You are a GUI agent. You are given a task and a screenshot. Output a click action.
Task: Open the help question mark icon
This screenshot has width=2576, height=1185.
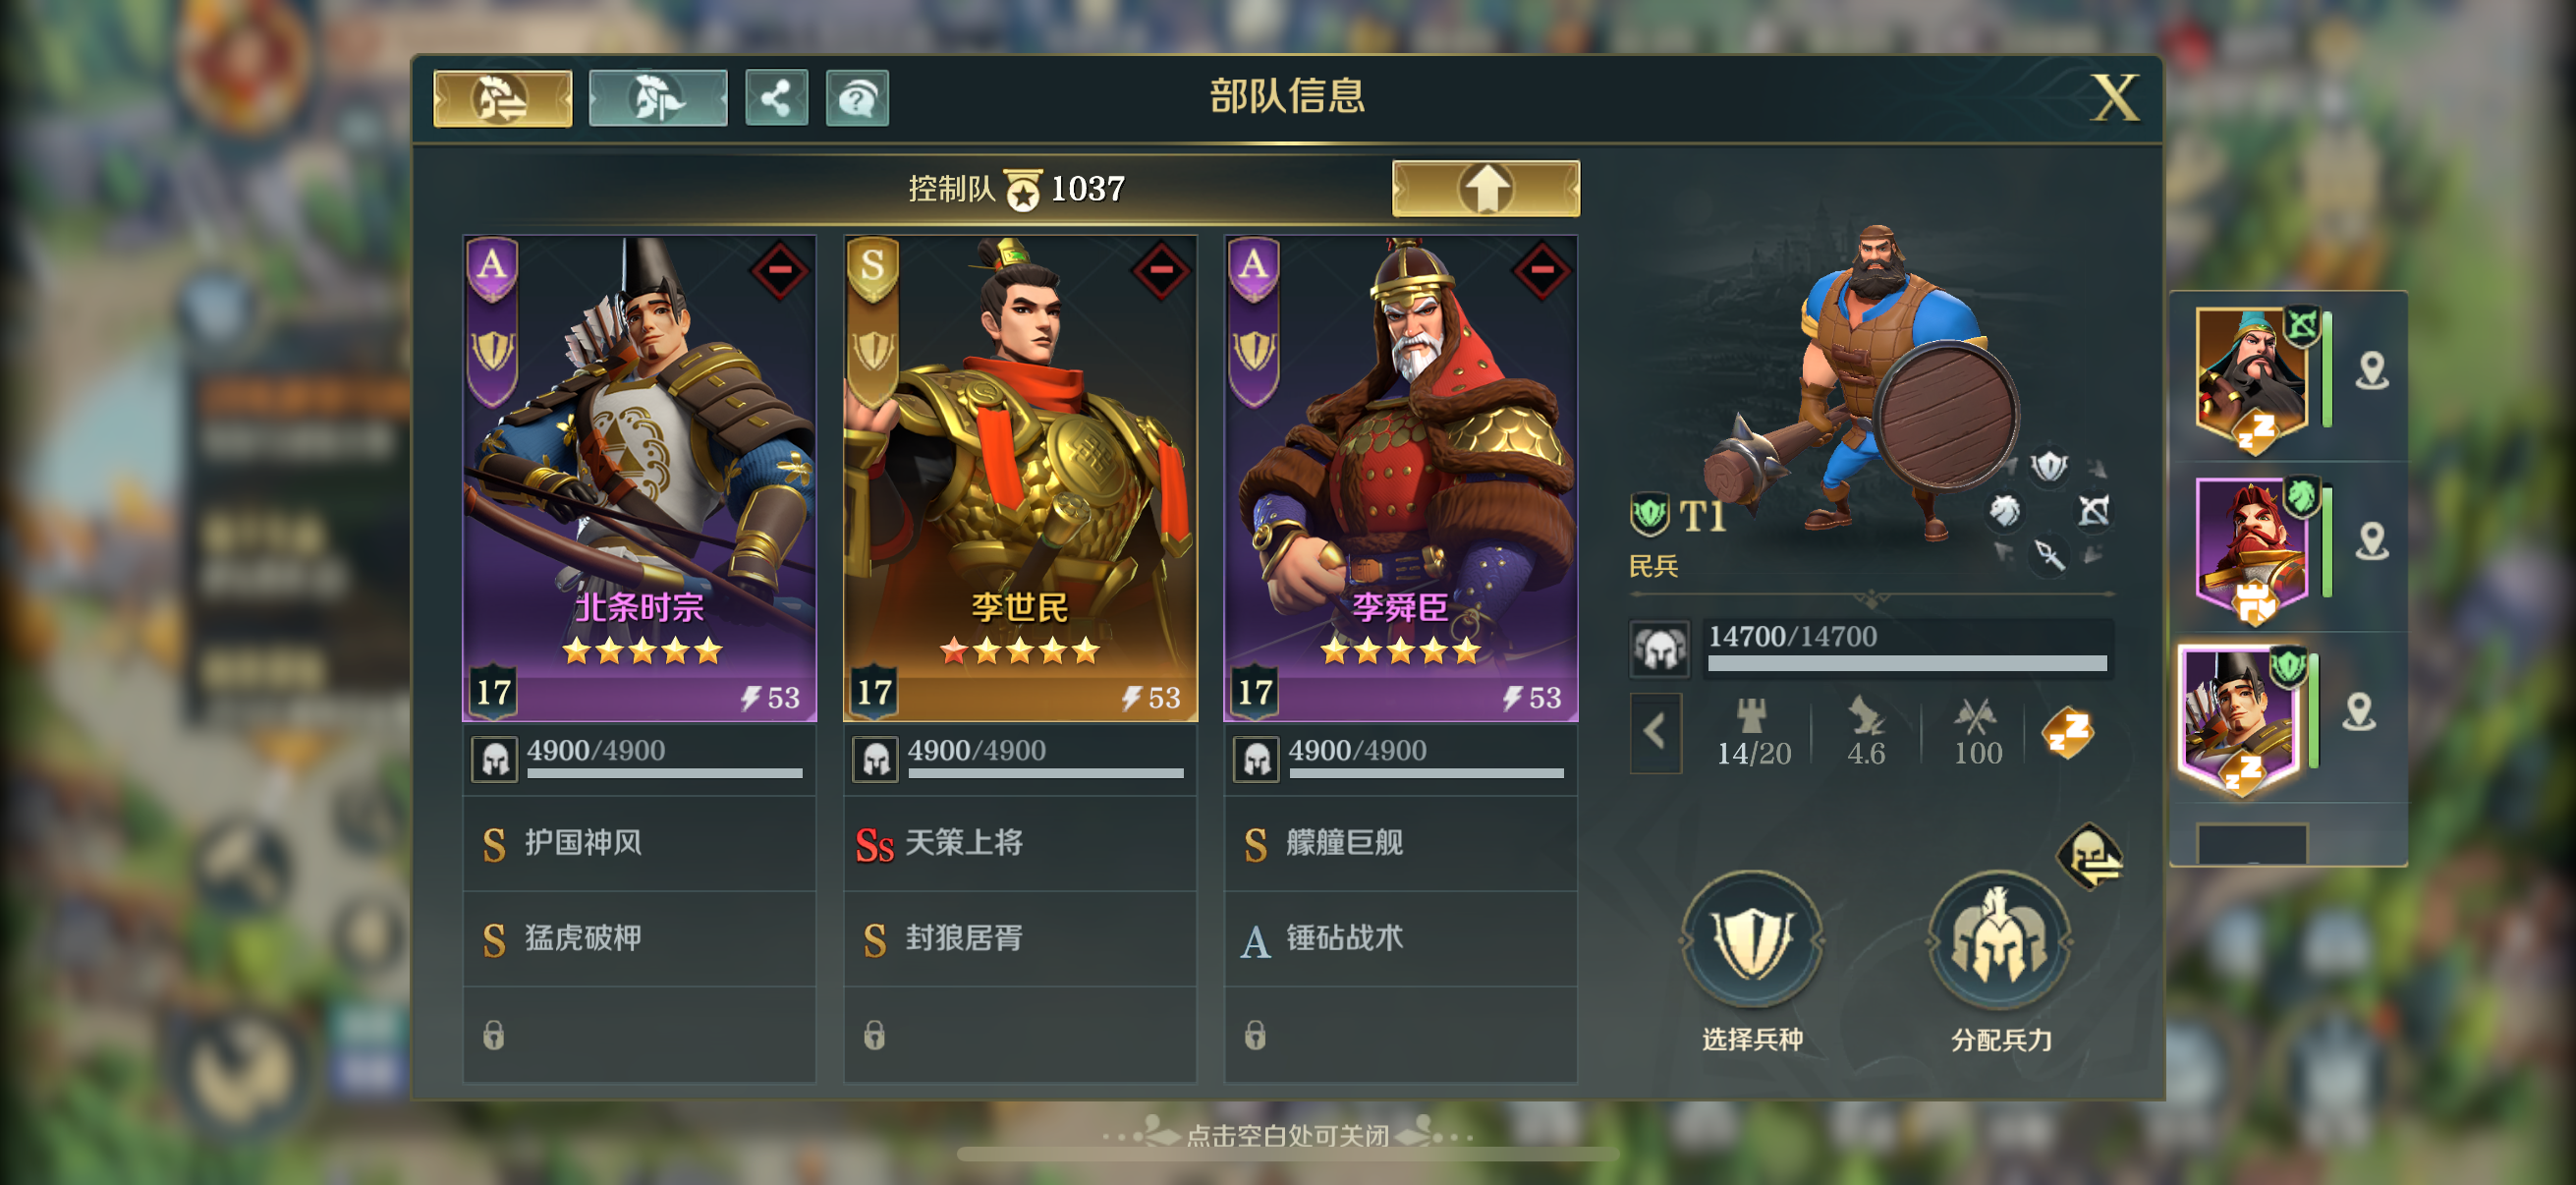click(857, 98)
